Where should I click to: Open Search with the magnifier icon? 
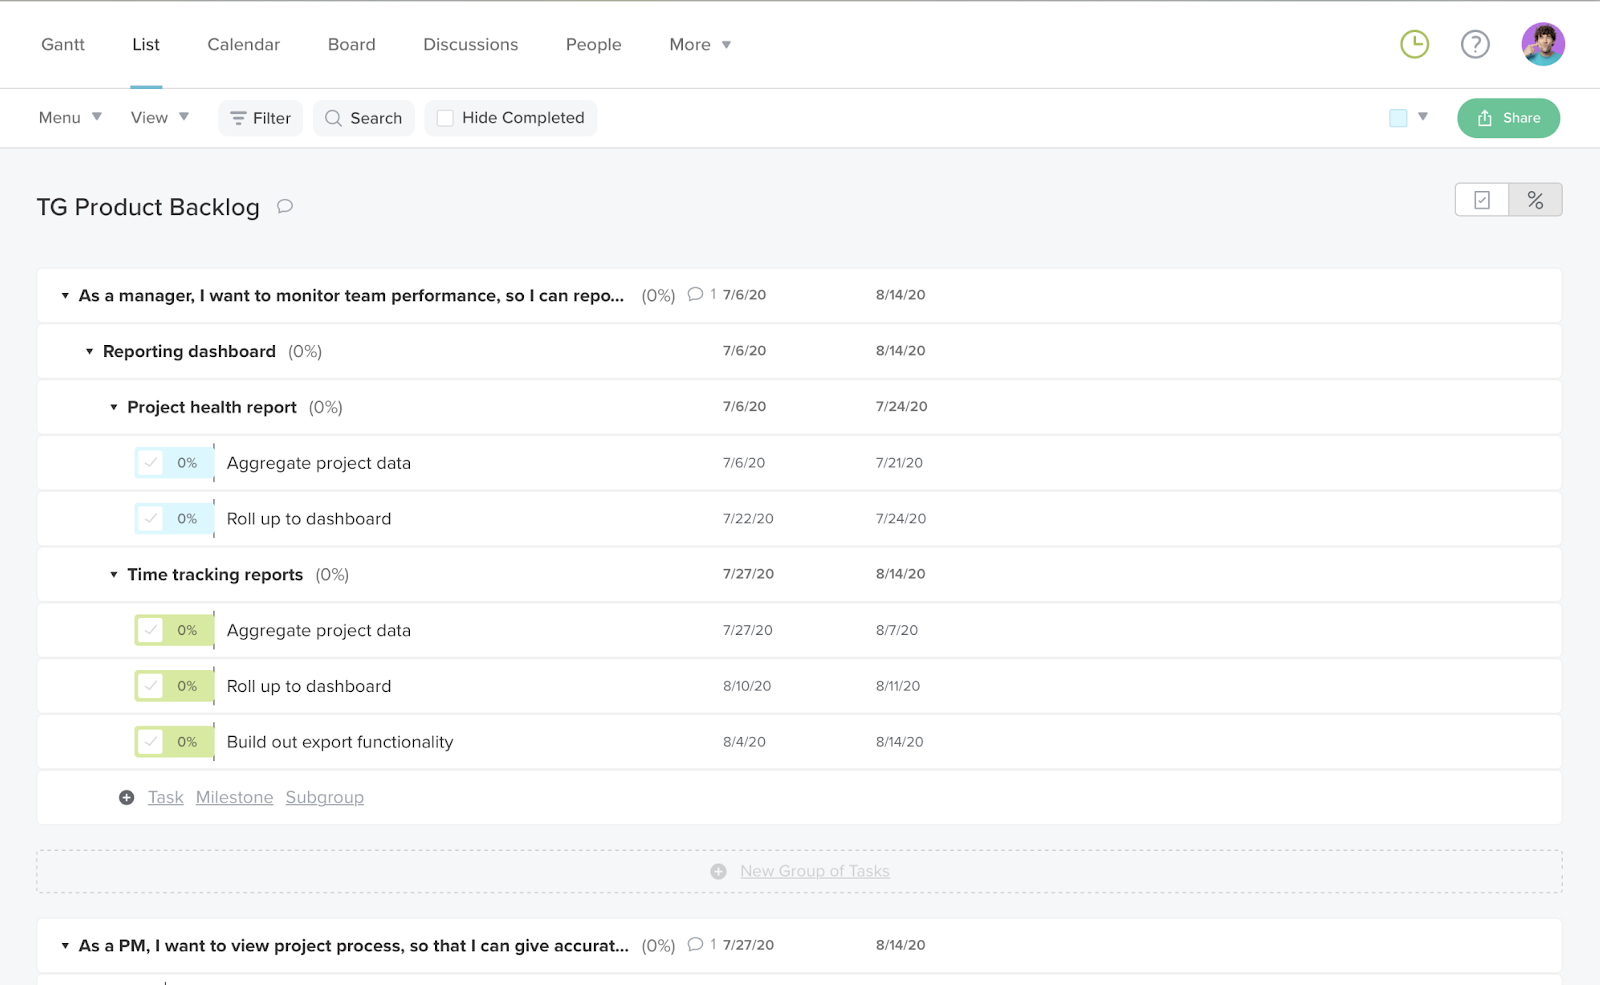[334, 118]
